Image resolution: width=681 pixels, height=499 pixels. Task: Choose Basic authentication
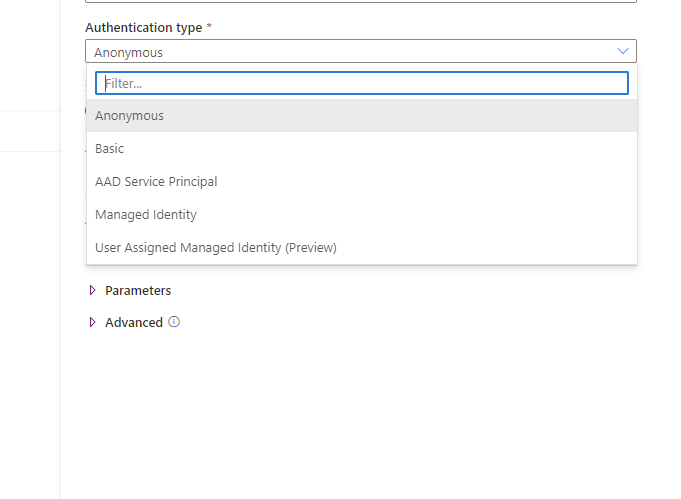click(362, 149)
